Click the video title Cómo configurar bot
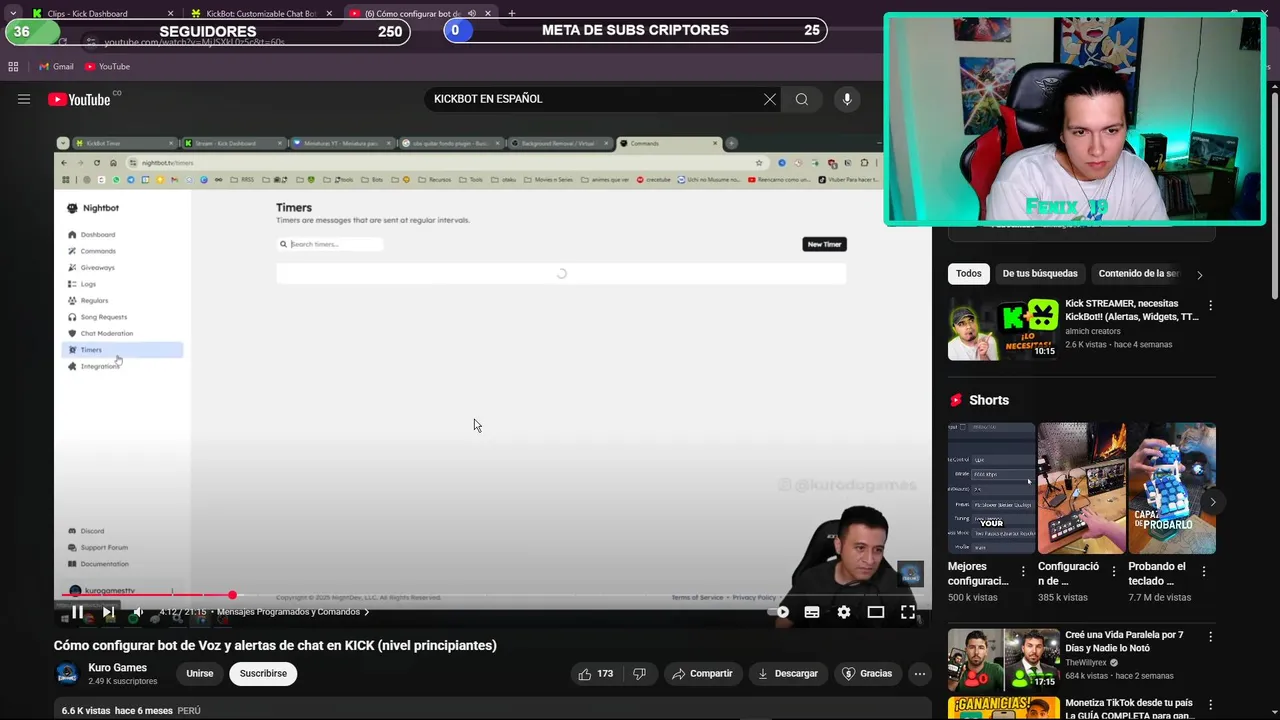Screen dimensions: 1280x720 click(275, 646)
